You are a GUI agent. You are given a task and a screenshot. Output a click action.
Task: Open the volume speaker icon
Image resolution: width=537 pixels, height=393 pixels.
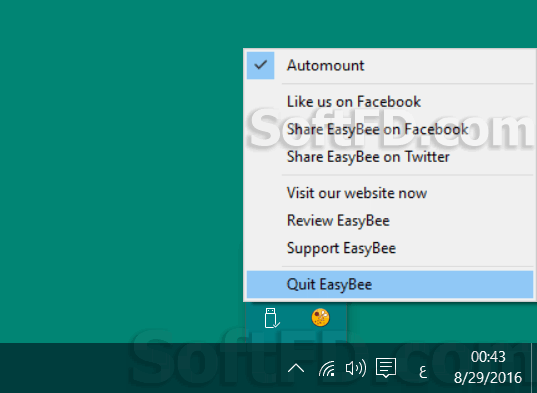356,368
